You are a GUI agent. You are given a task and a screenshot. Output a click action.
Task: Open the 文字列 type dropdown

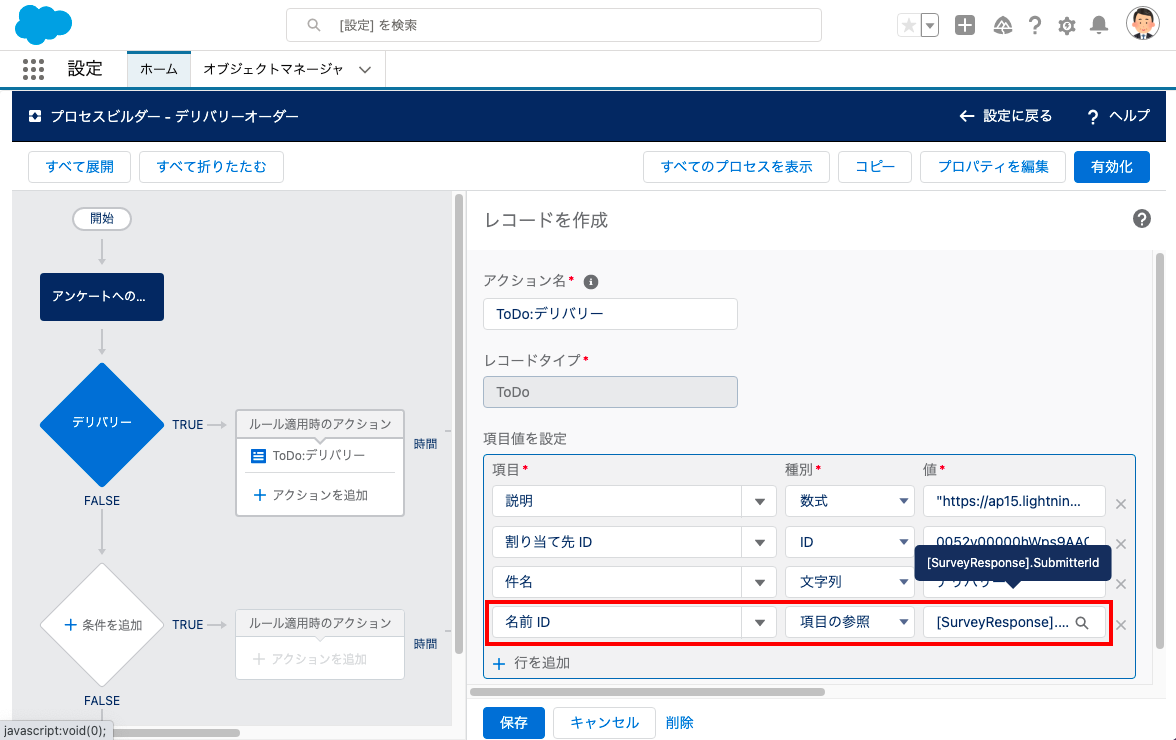(850, 582)
